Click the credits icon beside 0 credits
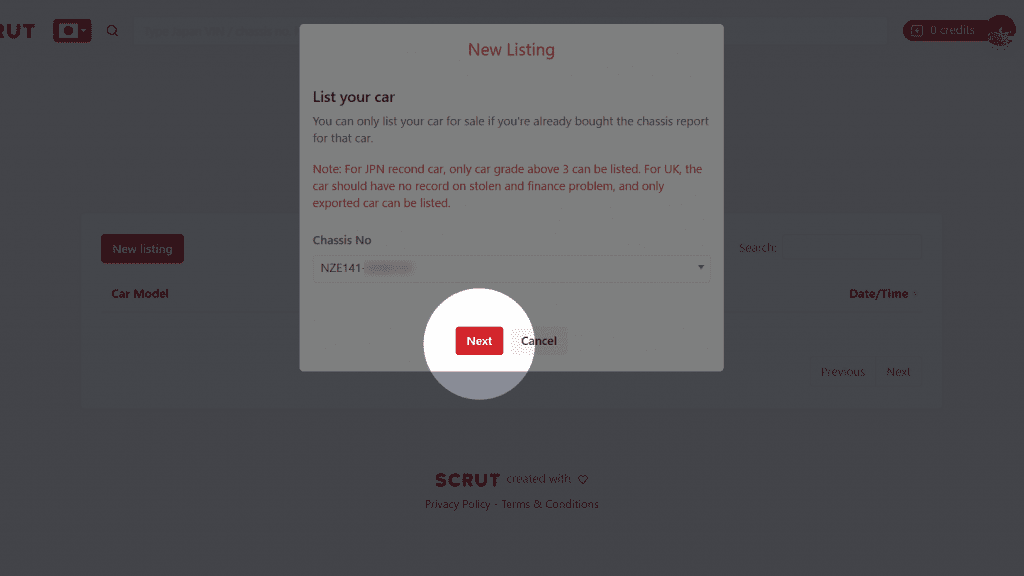 [x=917, y=31]
